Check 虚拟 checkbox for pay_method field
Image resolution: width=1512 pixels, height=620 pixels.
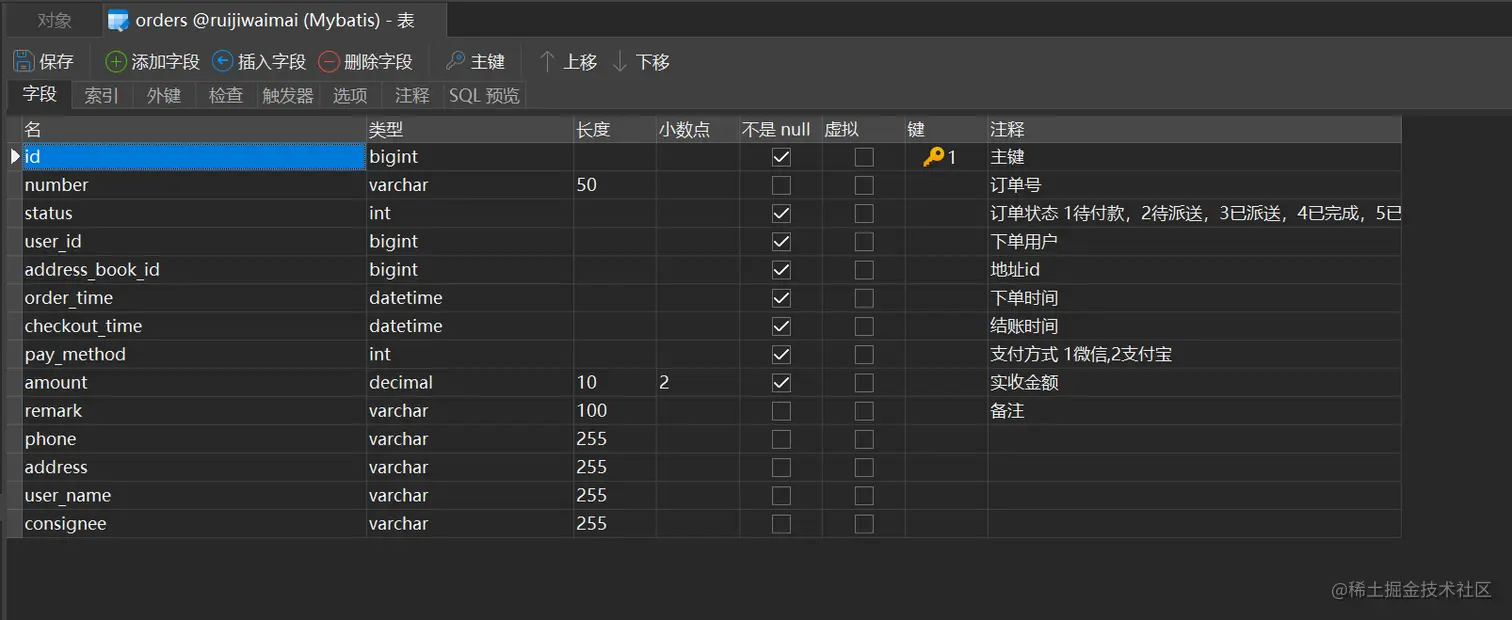(x=864, y=354)
